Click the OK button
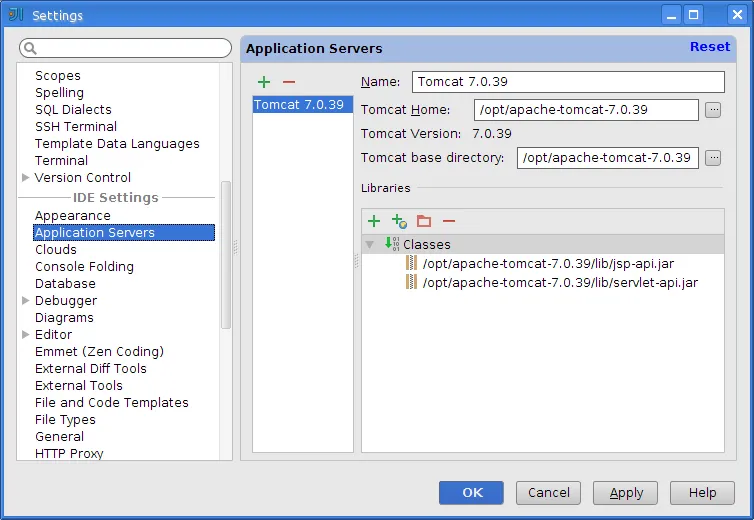This screenshot has height=520, width=754. click(x=471, y=493)
